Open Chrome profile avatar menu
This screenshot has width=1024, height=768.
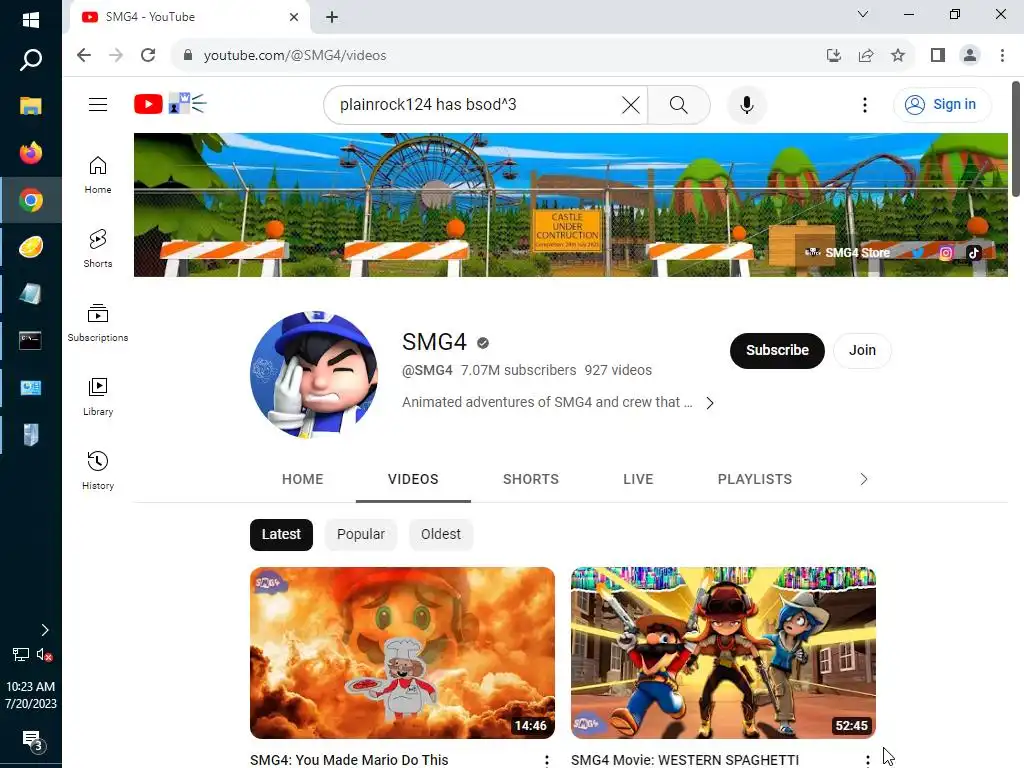click(x=970, y=56)
